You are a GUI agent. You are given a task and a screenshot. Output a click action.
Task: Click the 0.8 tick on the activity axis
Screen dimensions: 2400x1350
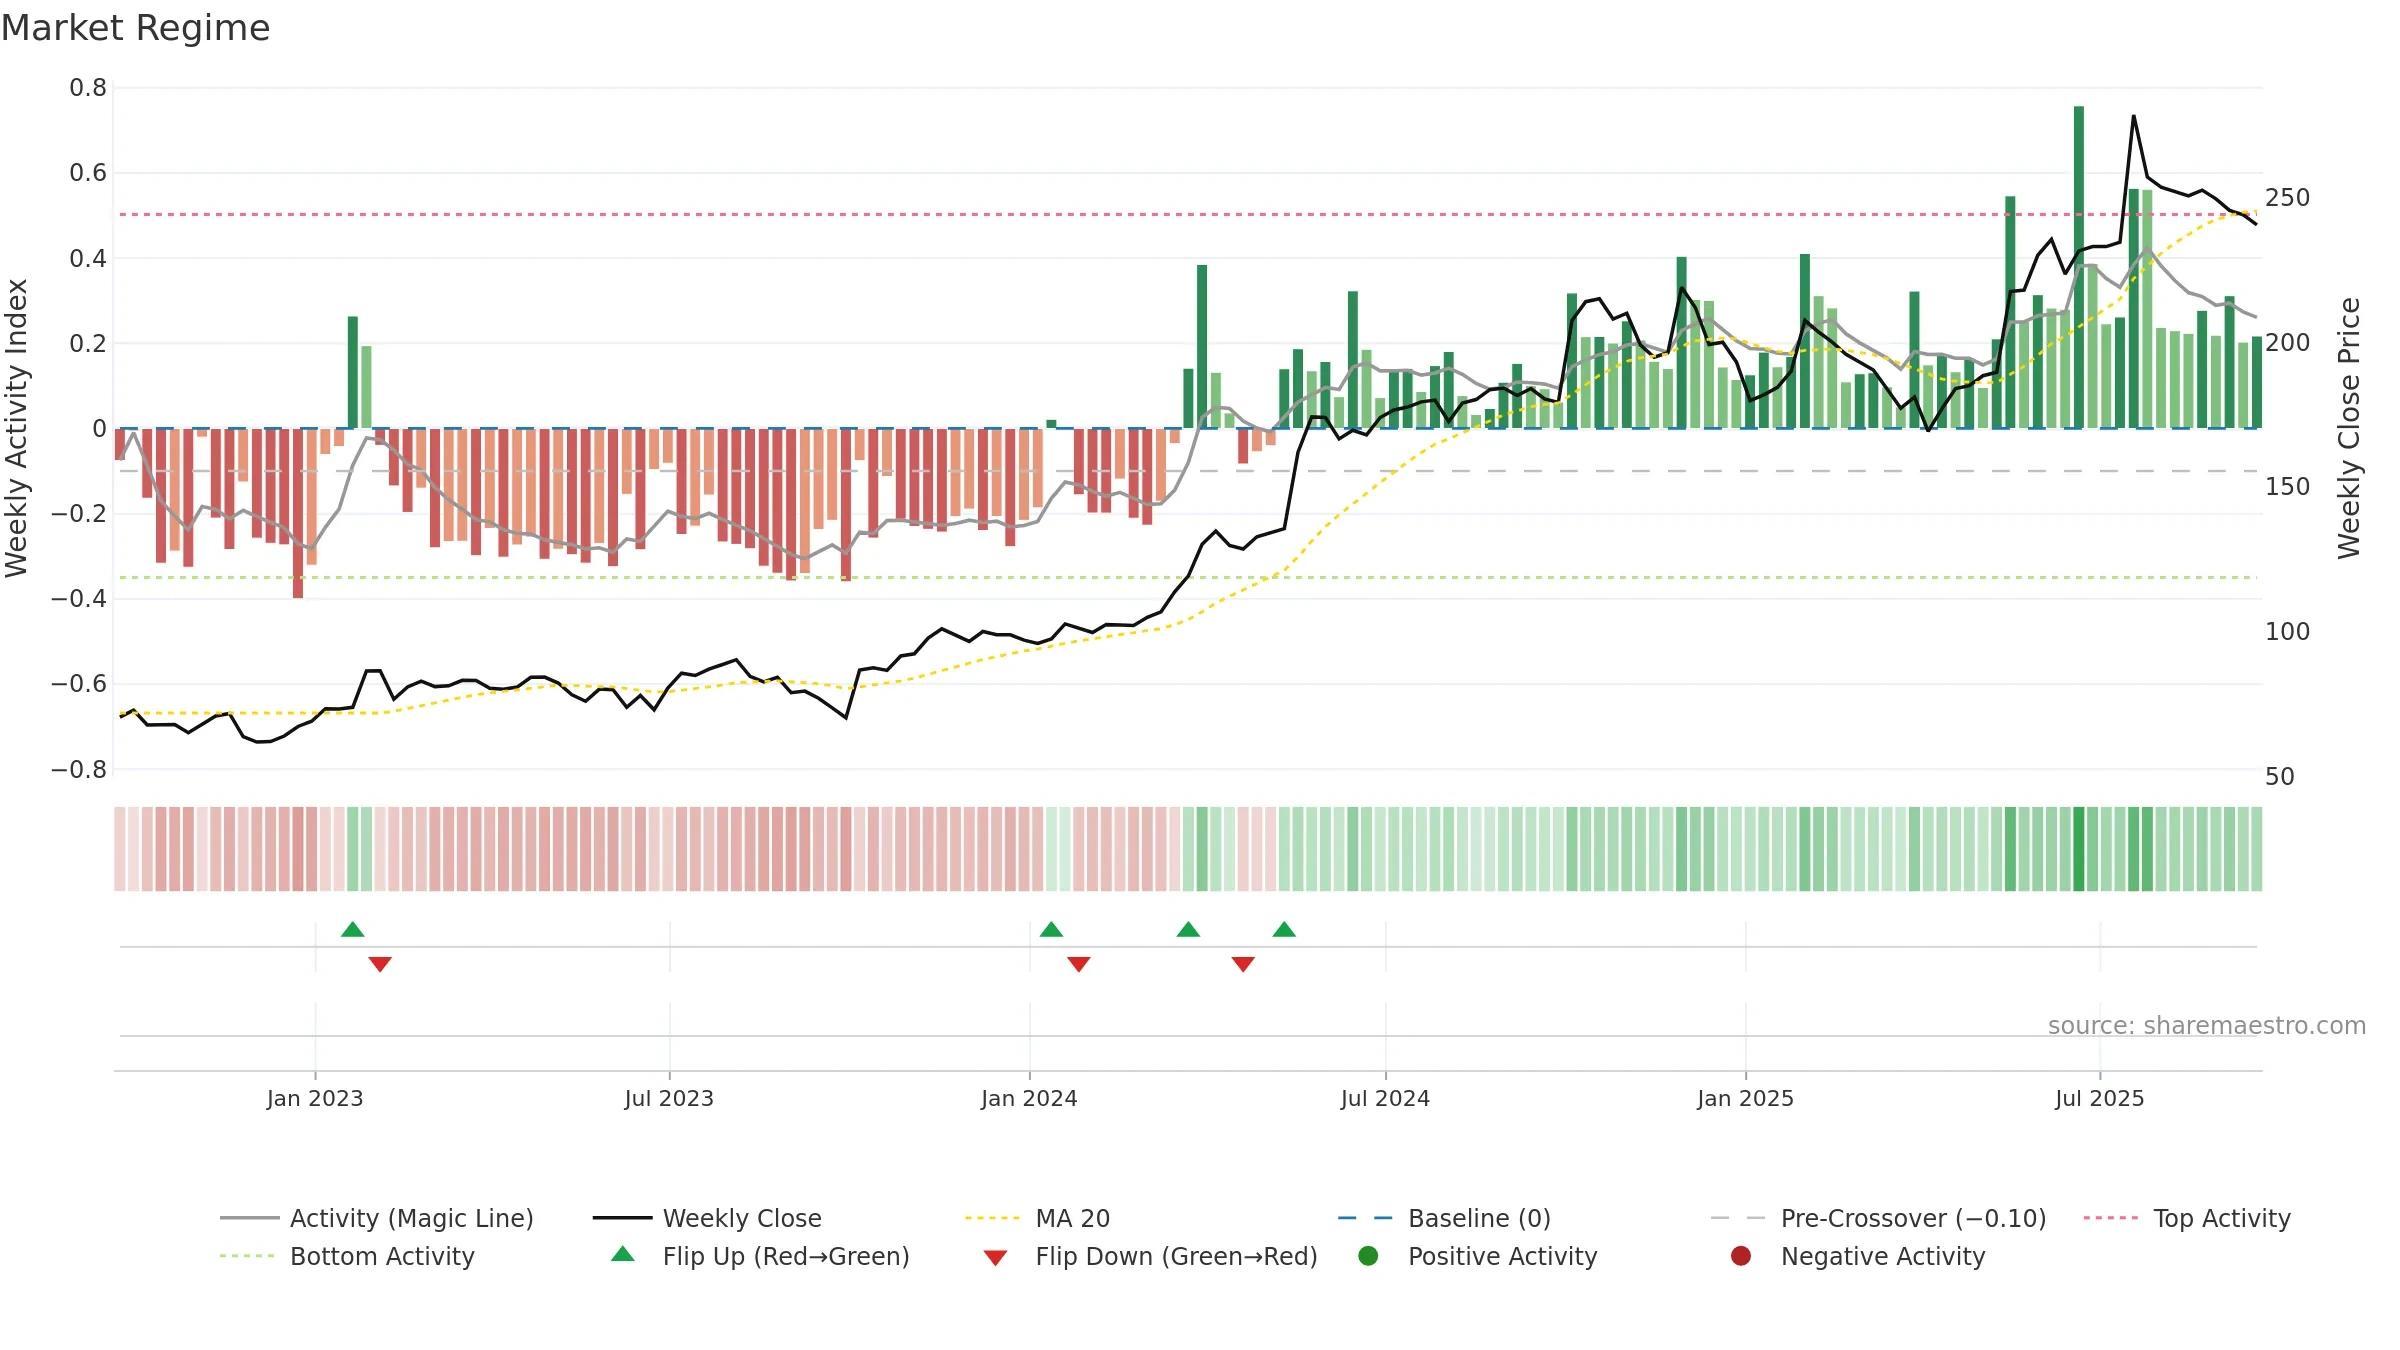[88, 88]
